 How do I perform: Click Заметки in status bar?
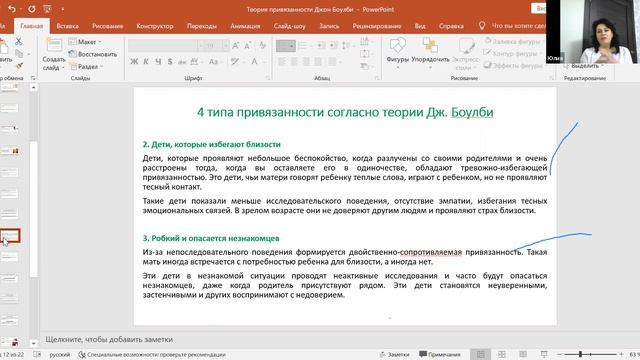(x=394, y=354)
